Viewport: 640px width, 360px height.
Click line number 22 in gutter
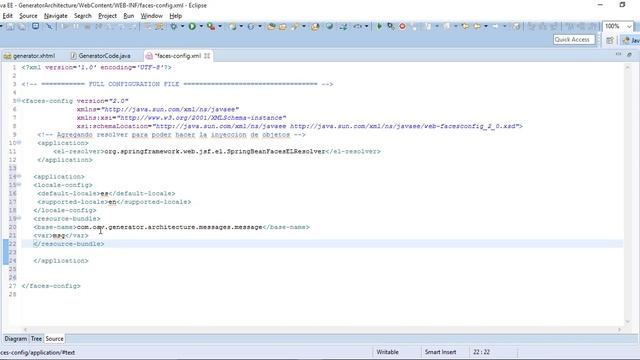[13, 244]
